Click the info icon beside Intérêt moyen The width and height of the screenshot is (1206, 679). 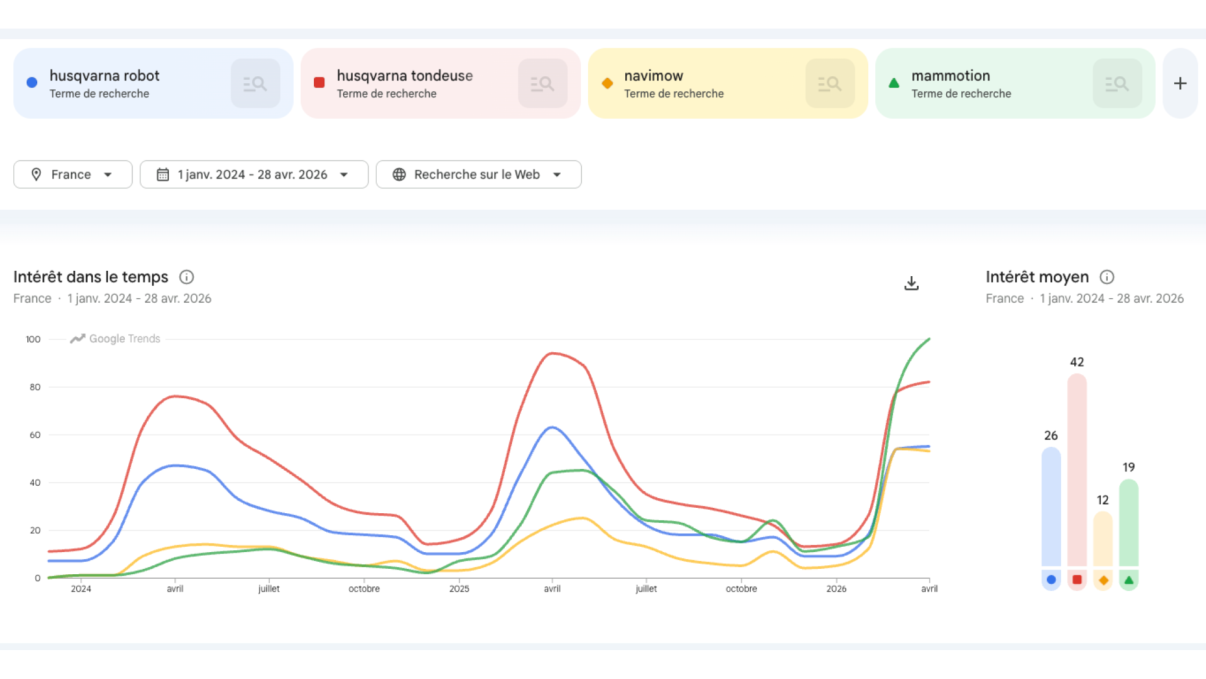click(x=1107, y=277)
